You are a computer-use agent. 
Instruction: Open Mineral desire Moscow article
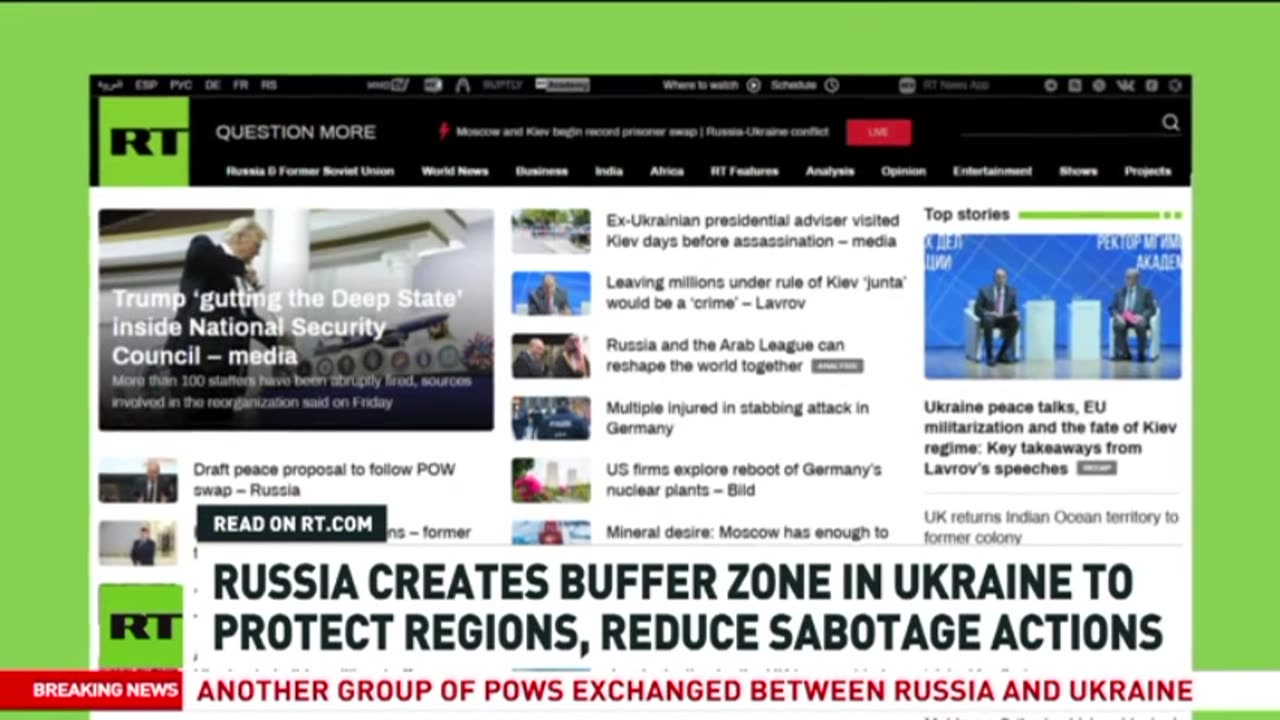pyautogui.click(x=747, y=532)
